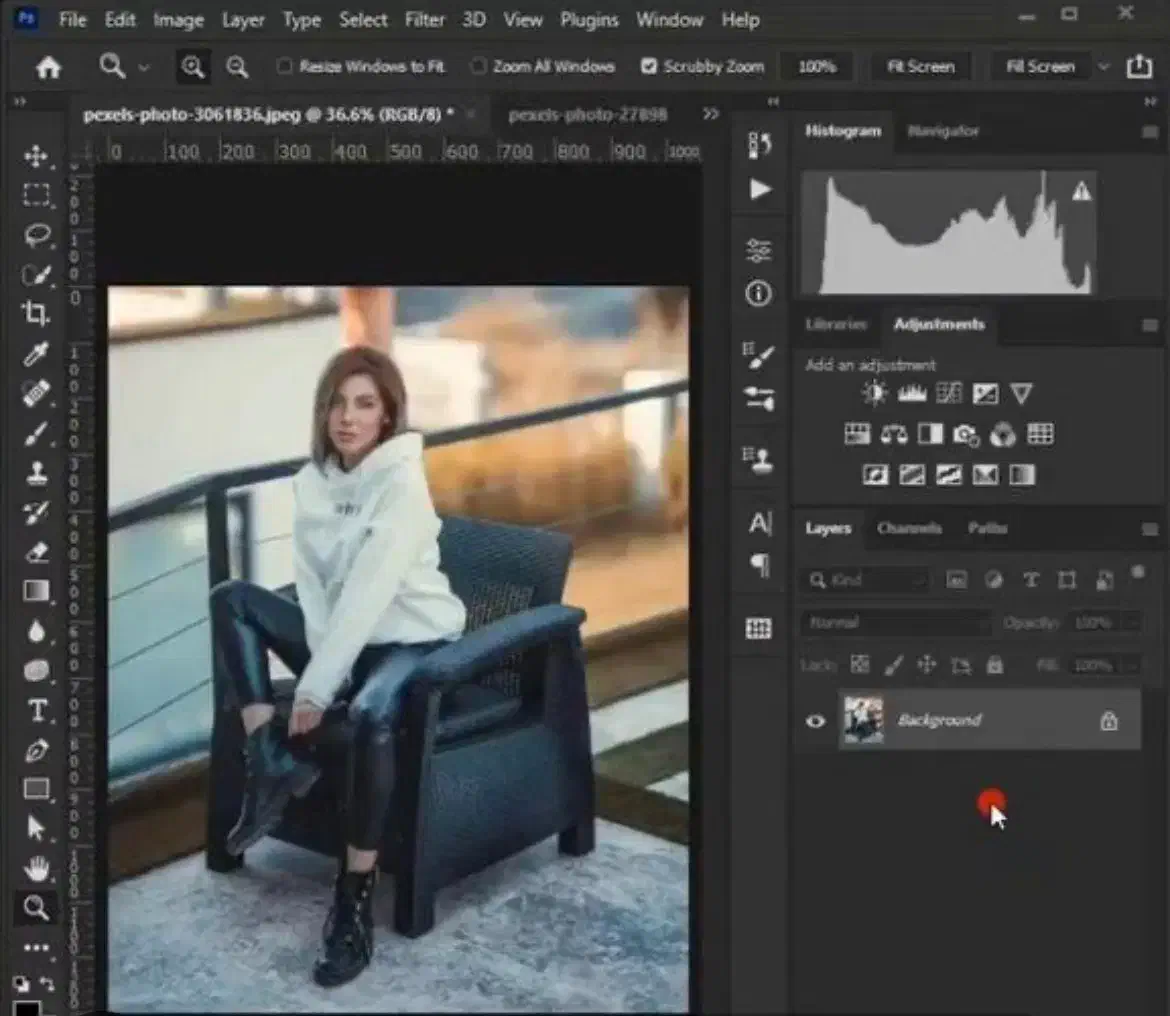The height and width of the screenshot is (1016, 1170).
Task: Select the Lasso tool
Action: coord(36,235)
